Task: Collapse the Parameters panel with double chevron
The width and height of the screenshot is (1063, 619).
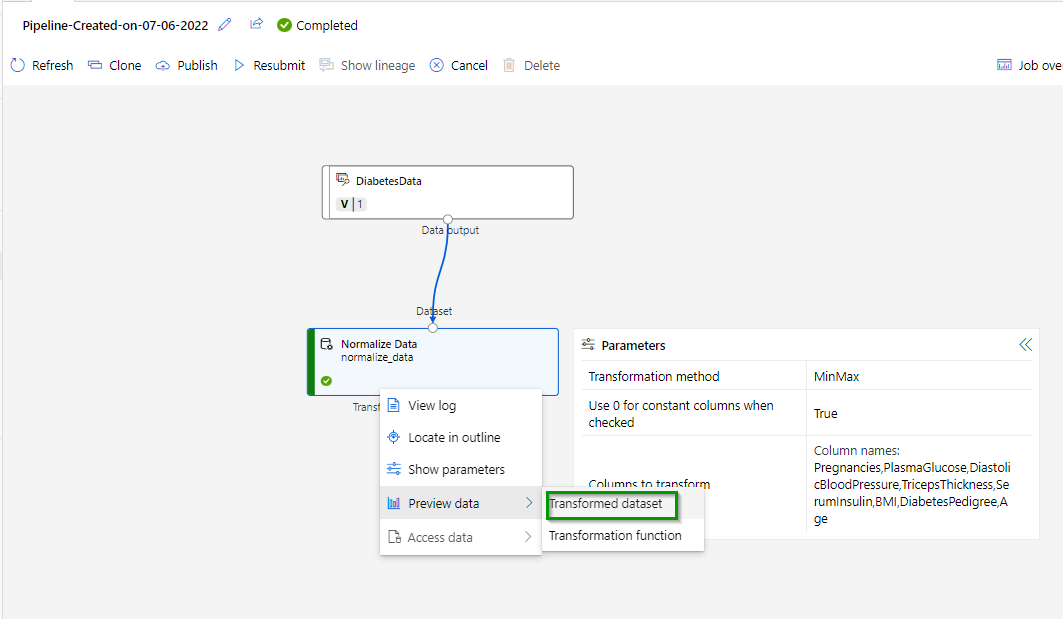Action: point(1025,345)
